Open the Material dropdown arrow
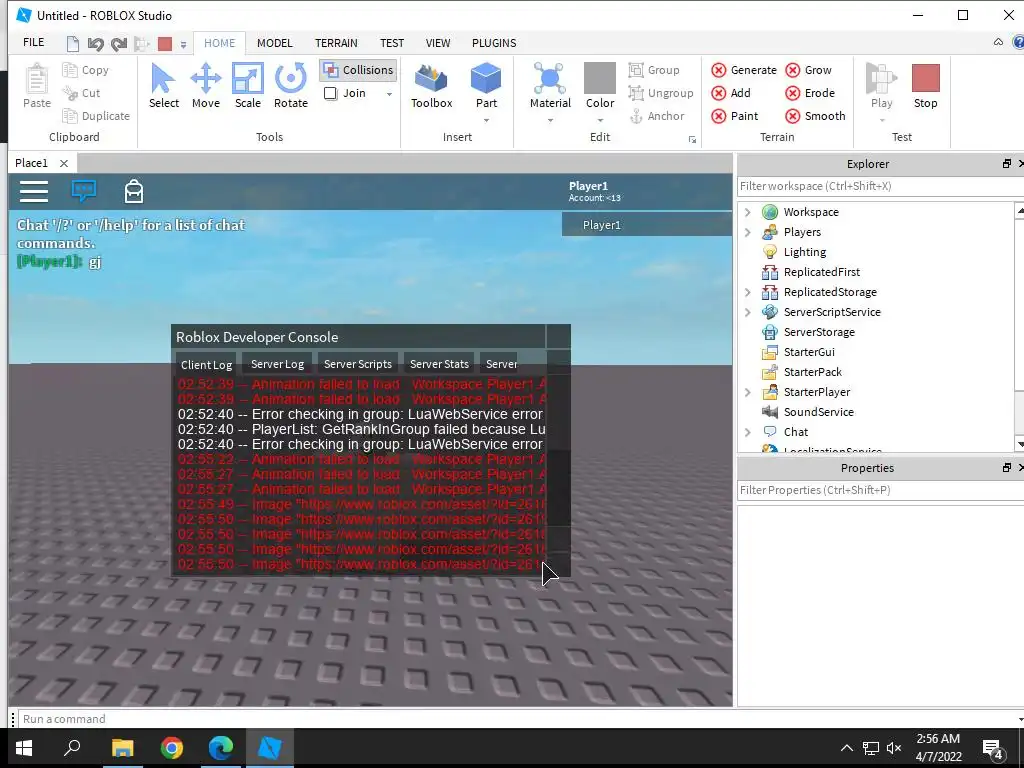 tap(550, 120)
